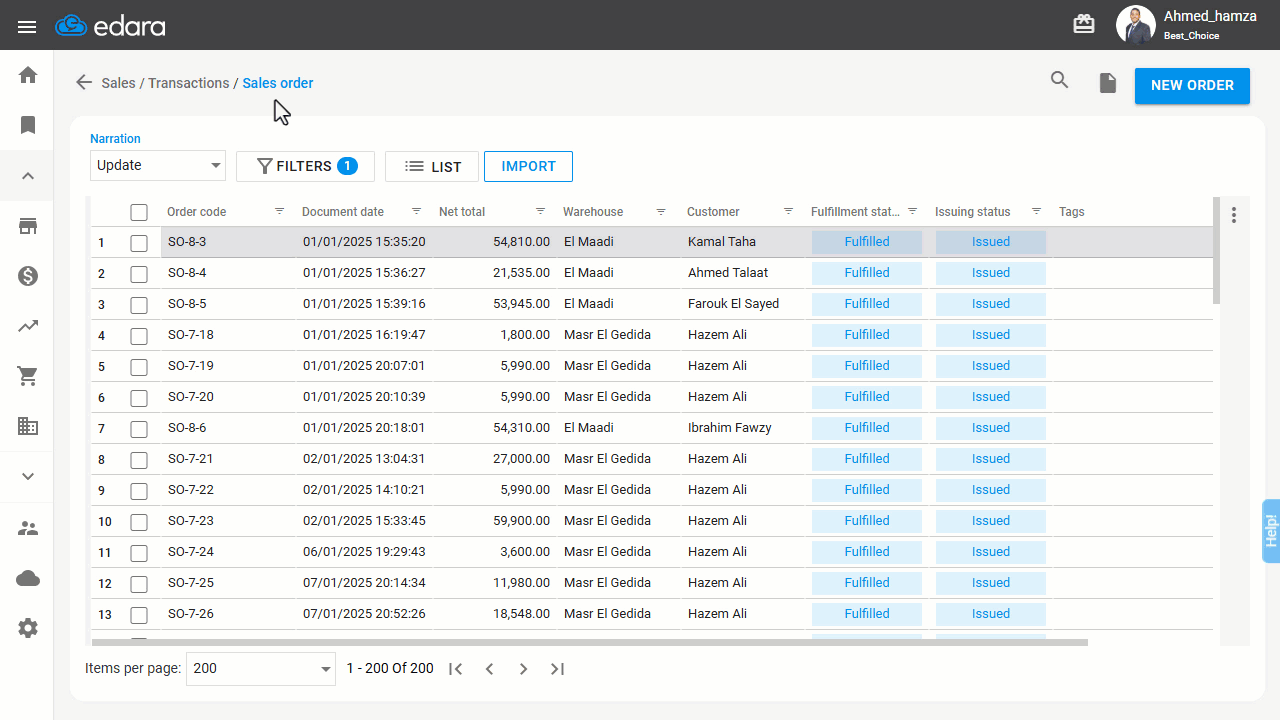Go back using the left arrow
The image size is (1280, 720).
(x=84, y=83)
